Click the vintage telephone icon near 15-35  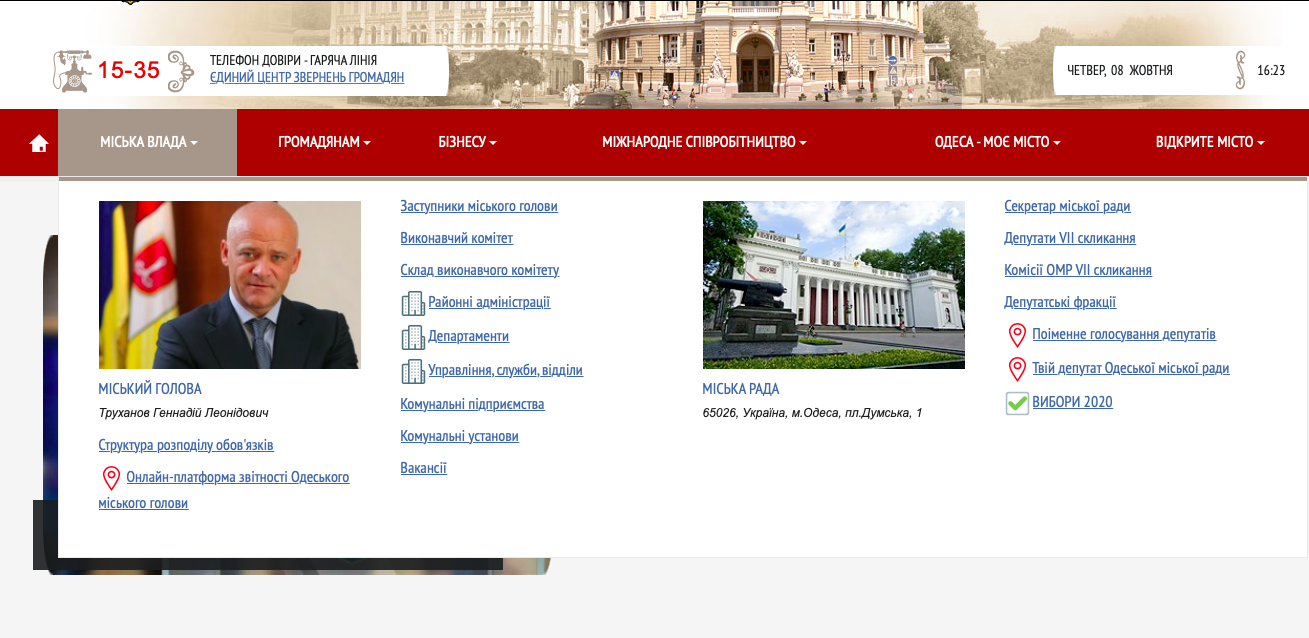pyautogui.click(x=72, y=70)
